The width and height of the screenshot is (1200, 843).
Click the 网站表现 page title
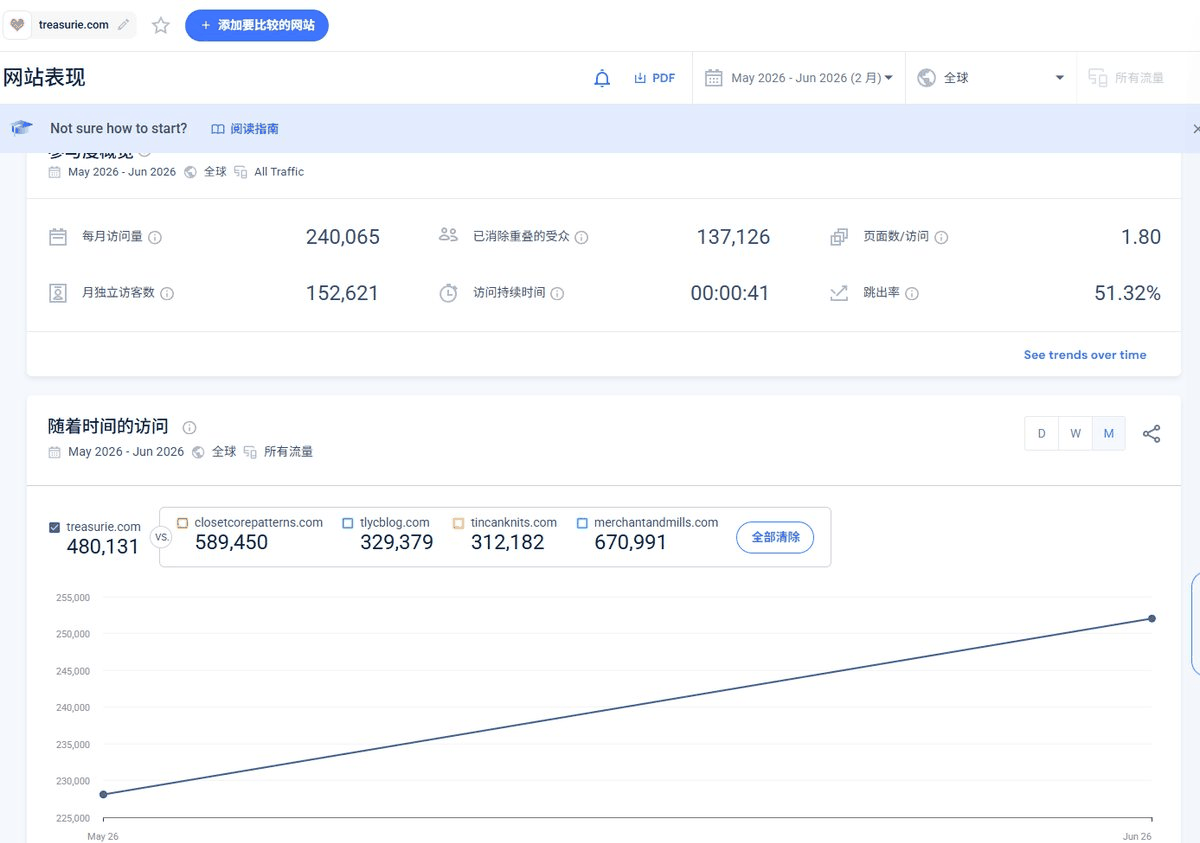tap(44, 78)
